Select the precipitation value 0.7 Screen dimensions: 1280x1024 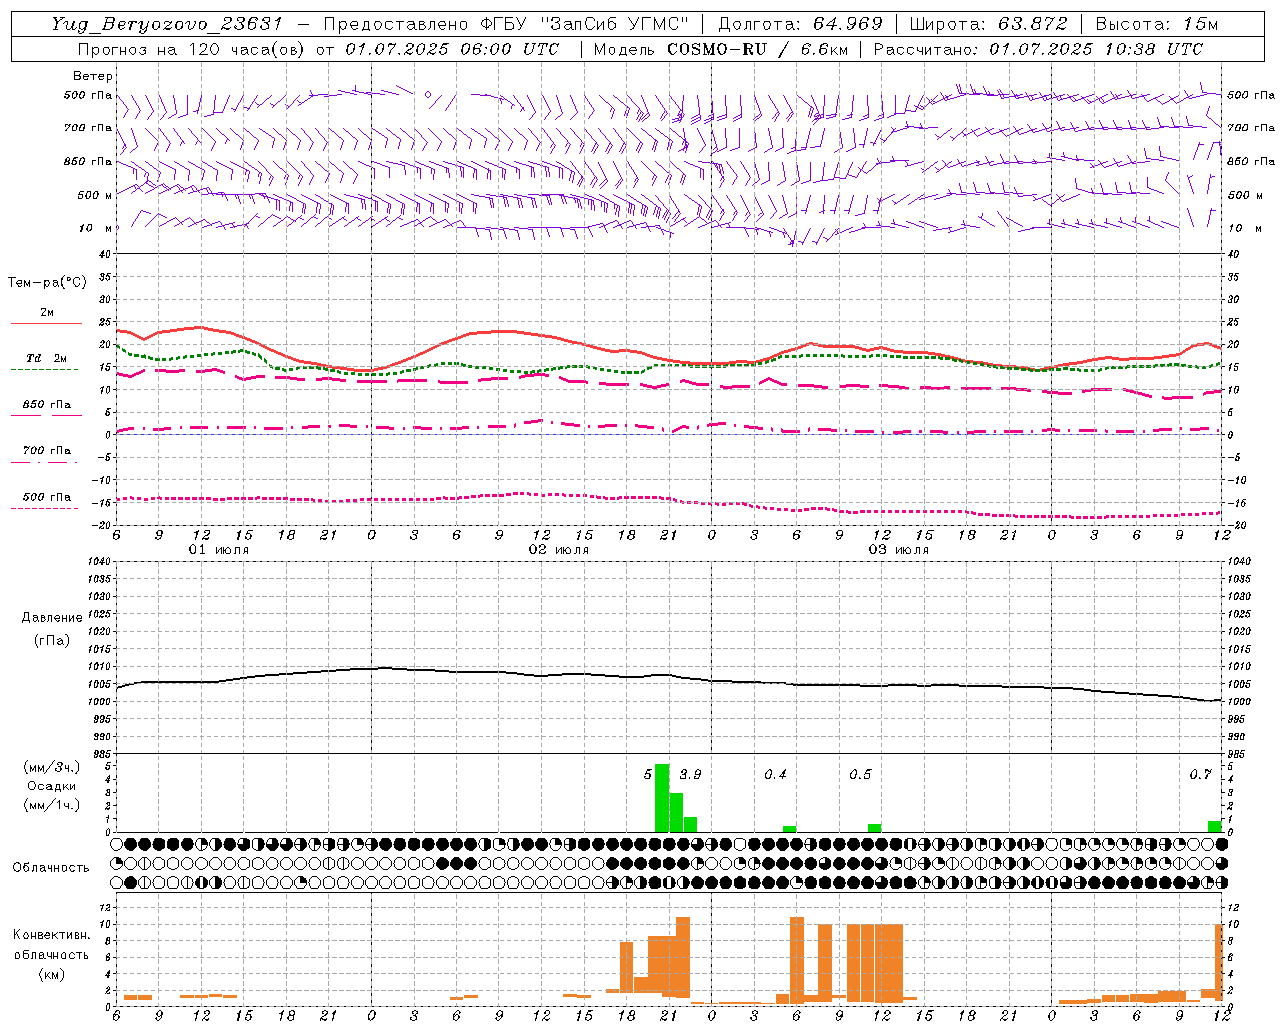(x=1200, y=775)
